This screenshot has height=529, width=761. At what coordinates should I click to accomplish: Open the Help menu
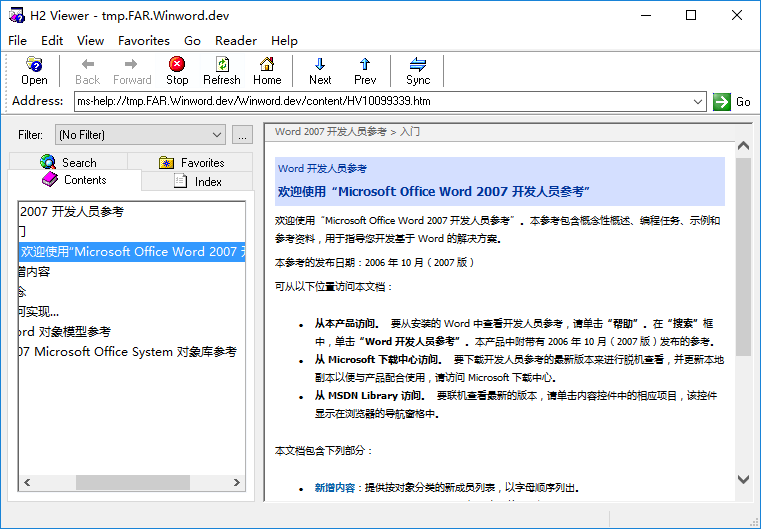[284, 41]
